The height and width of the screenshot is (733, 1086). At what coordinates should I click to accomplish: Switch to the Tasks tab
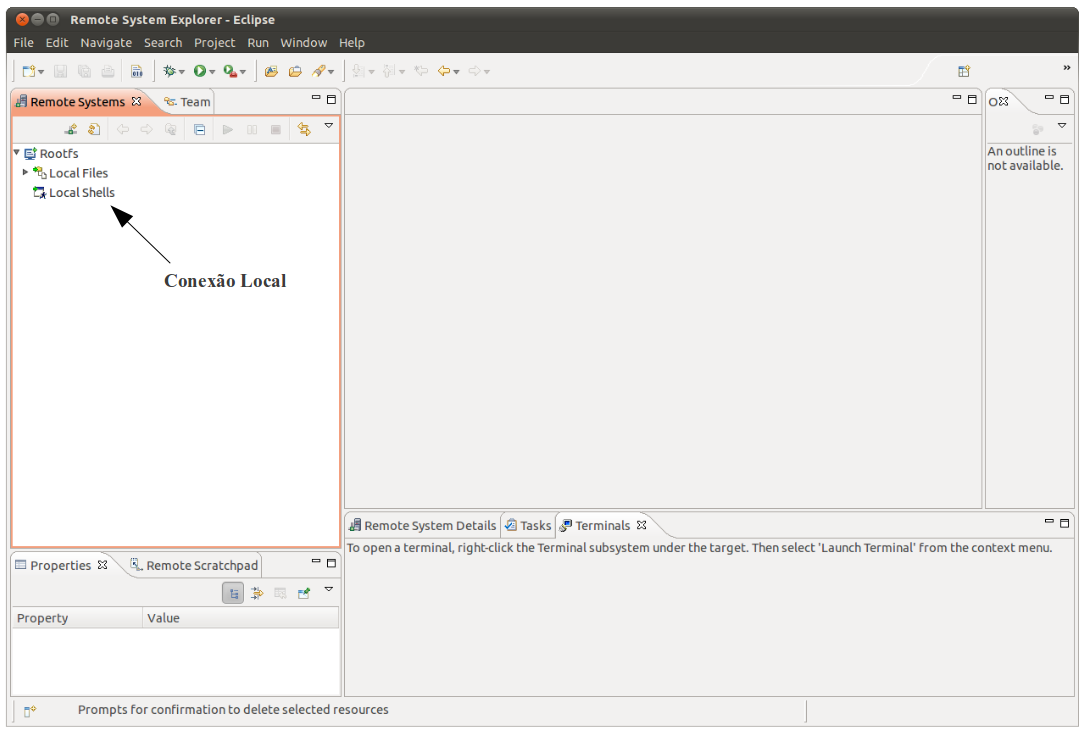(528, 526)
